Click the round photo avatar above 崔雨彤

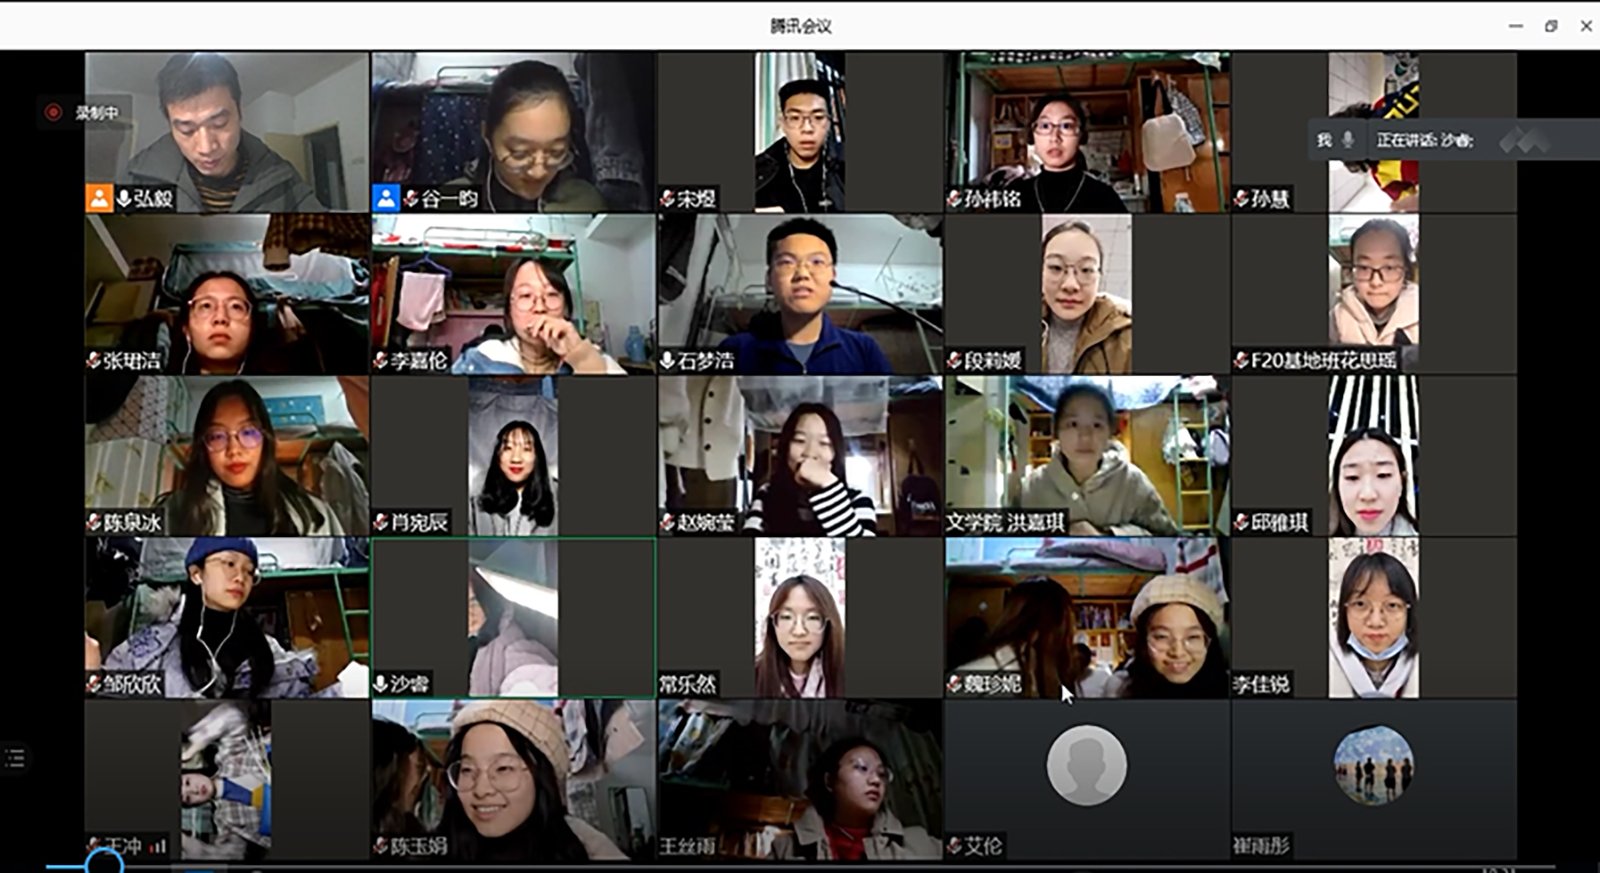pyautogui.click(x=1373, y=765)
